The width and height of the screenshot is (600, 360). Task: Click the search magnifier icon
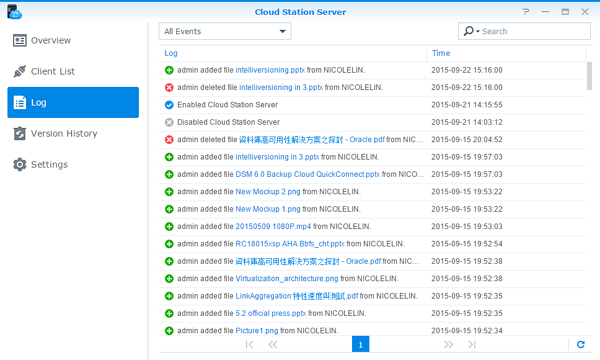pos(468,31)
